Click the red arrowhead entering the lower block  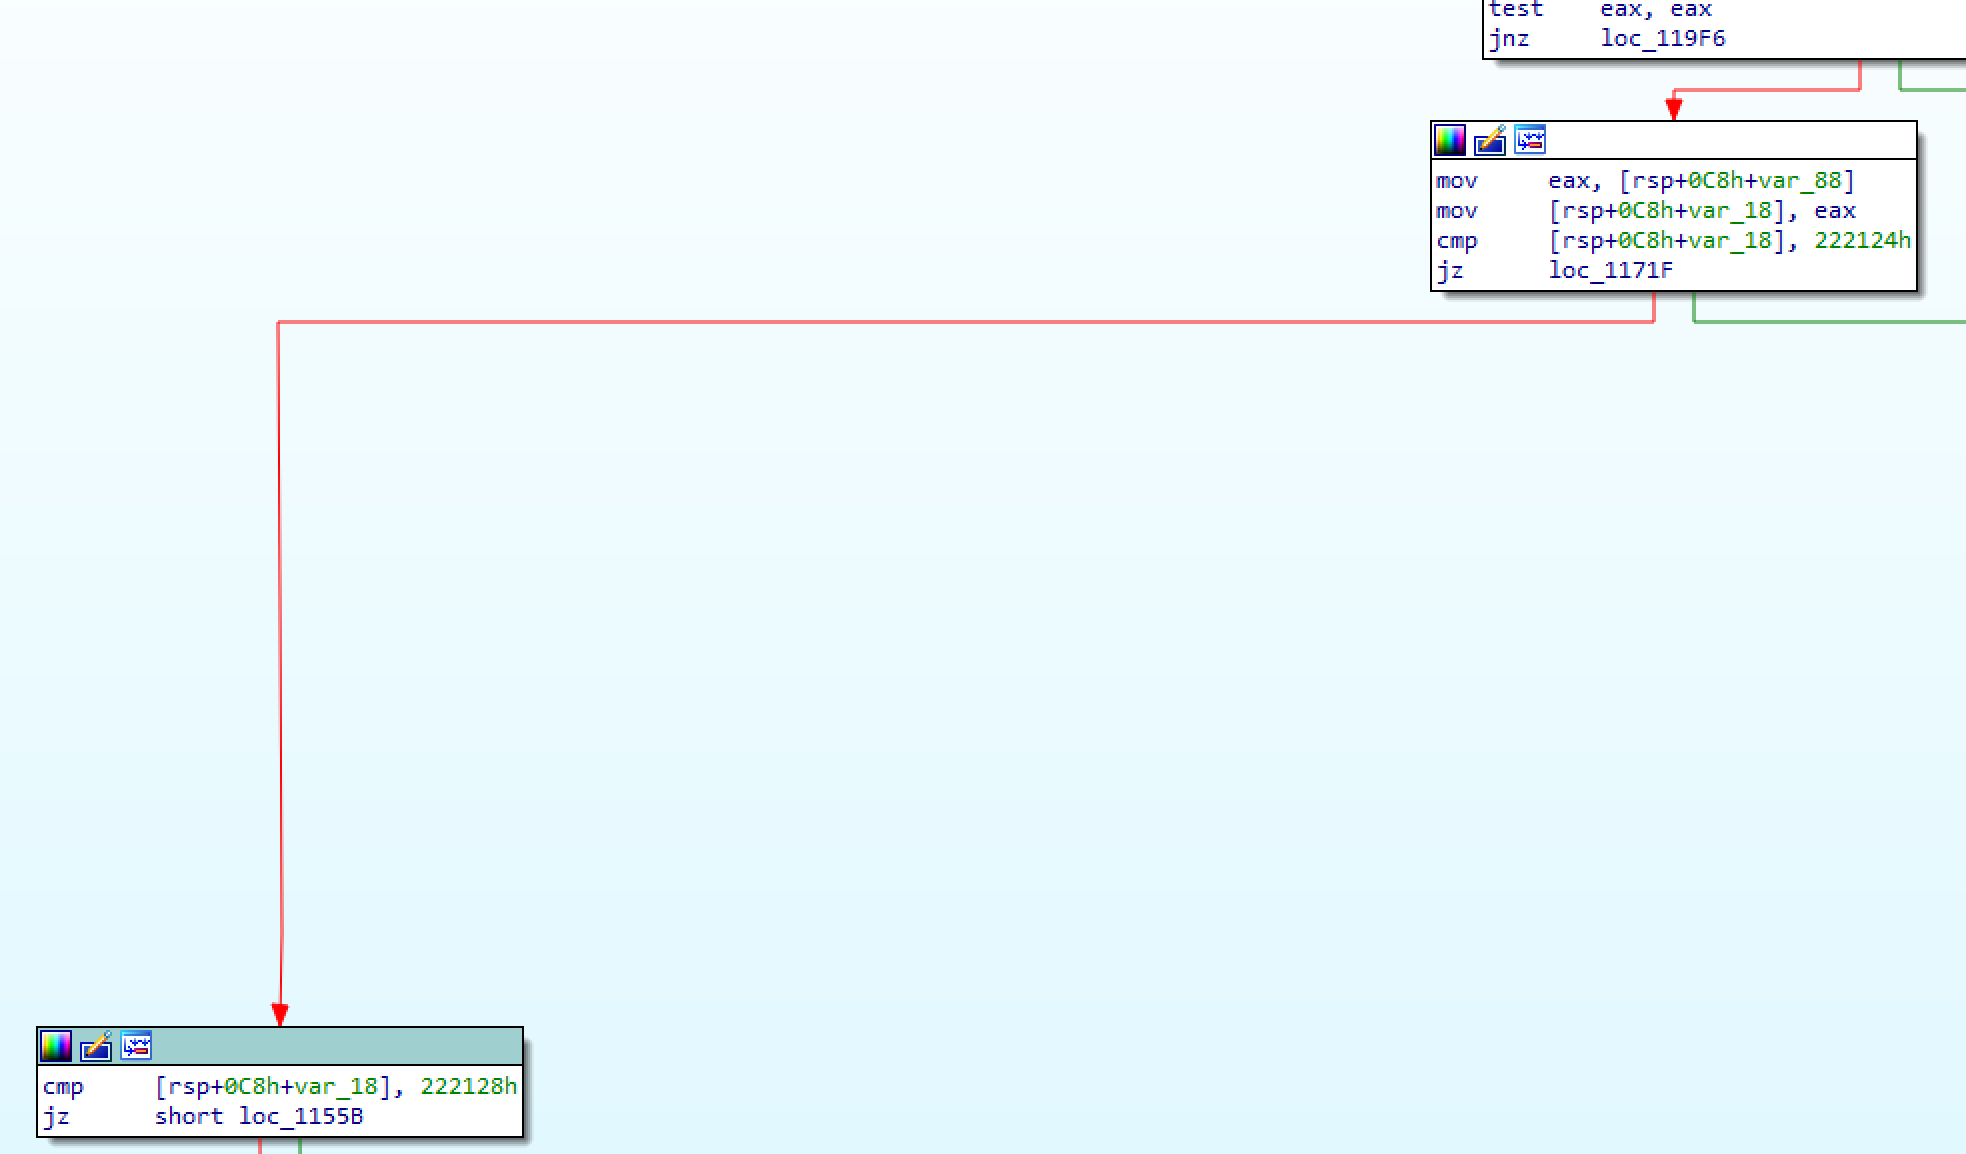point(280,1014)
